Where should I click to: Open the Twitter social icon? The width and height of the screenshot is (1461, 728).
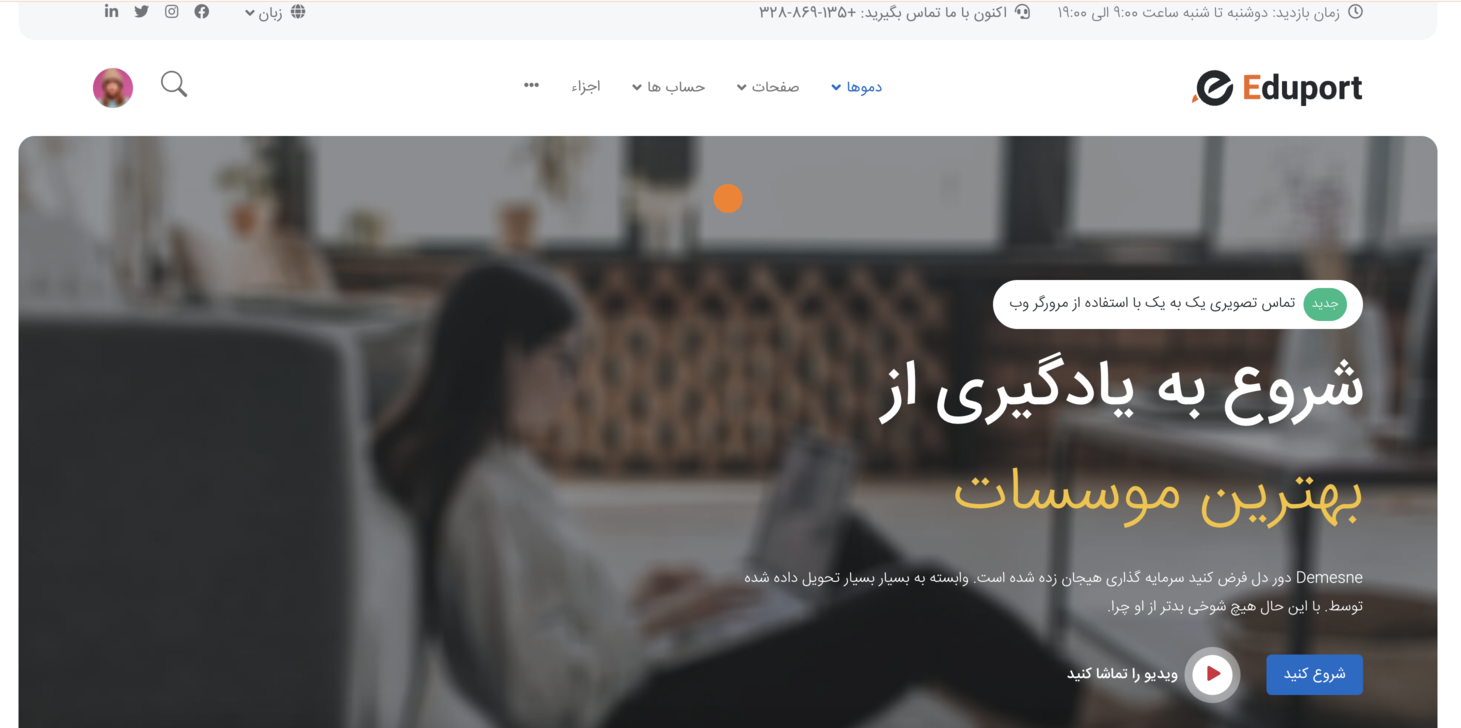point(141,11)
